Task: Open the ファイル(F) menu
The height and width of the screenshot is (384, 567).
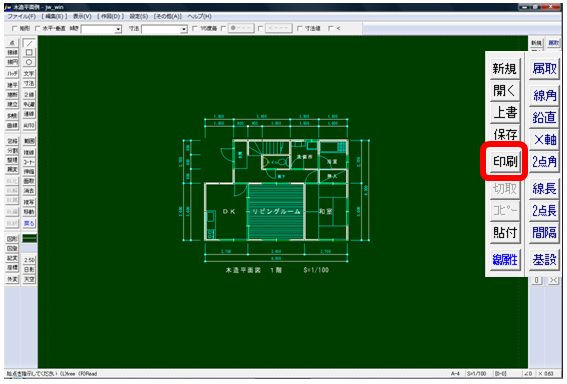Action: point(21,16)
